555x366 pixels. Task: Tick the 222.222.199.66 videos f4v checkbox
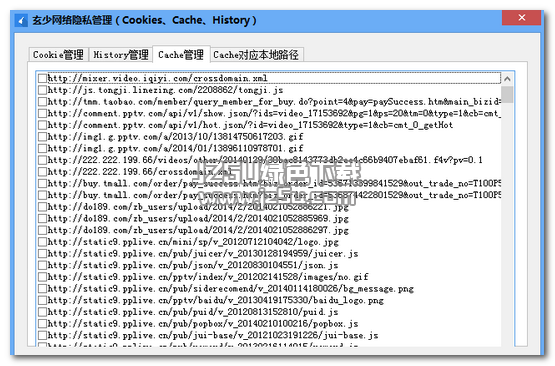pyautogui.click(x=42, y=160)
